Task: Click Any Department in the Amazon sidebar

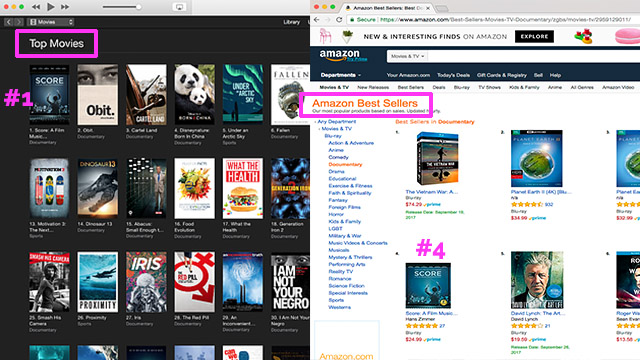Action: pyautogui.click(x=337, y=122)
